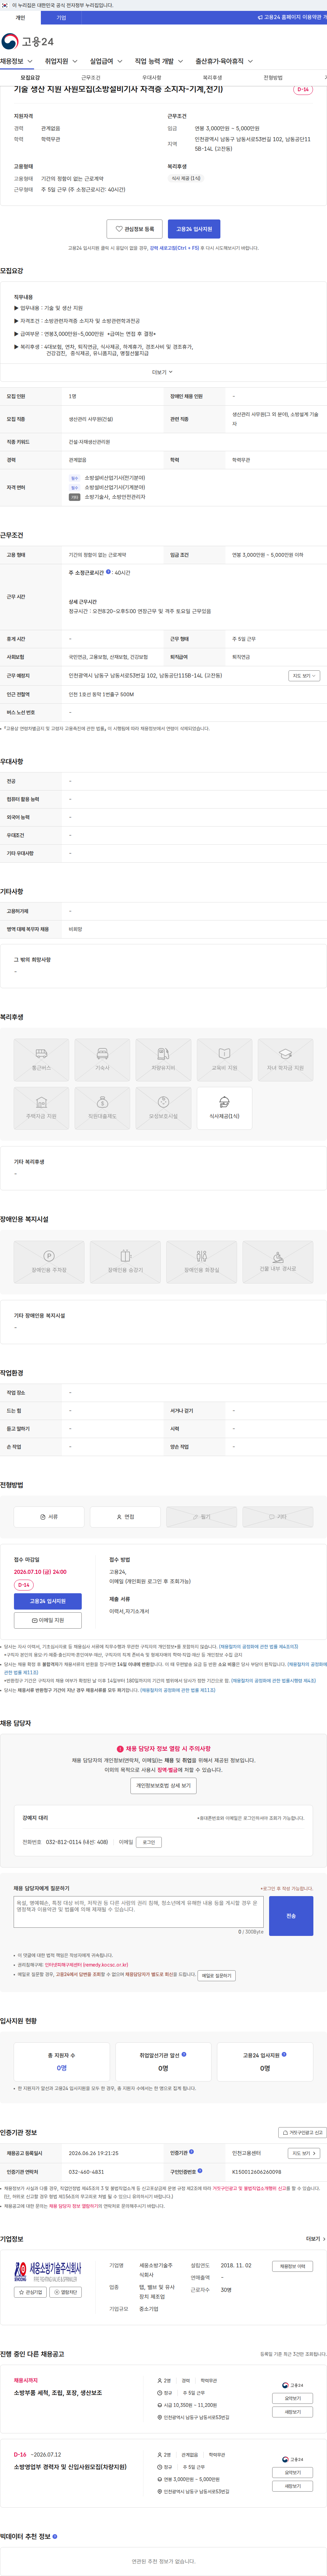Image resolution: width=327 pixels, height=2576 pixels.
Task: Expand the 실업급여 menu
Action: click(x=106, y=61)
